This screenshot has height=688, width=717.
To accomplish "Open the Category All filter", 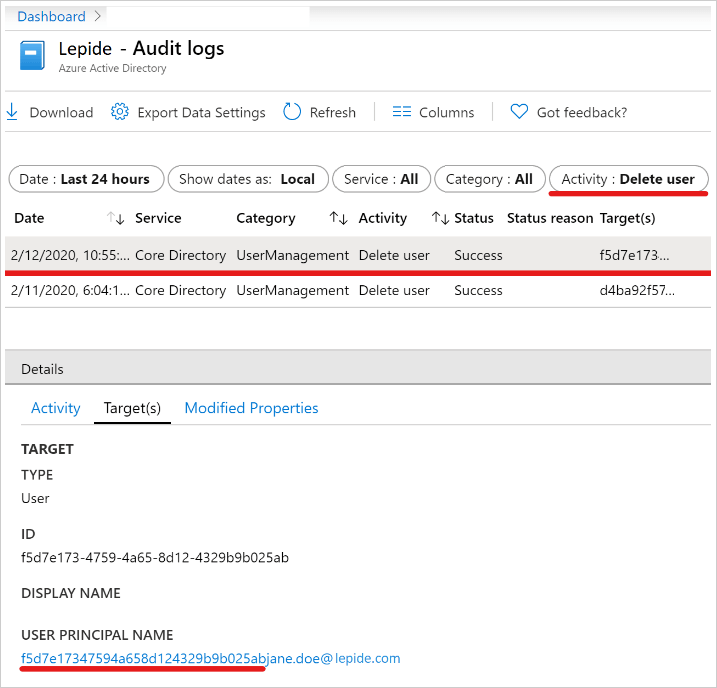I will (x=489, y=179).
